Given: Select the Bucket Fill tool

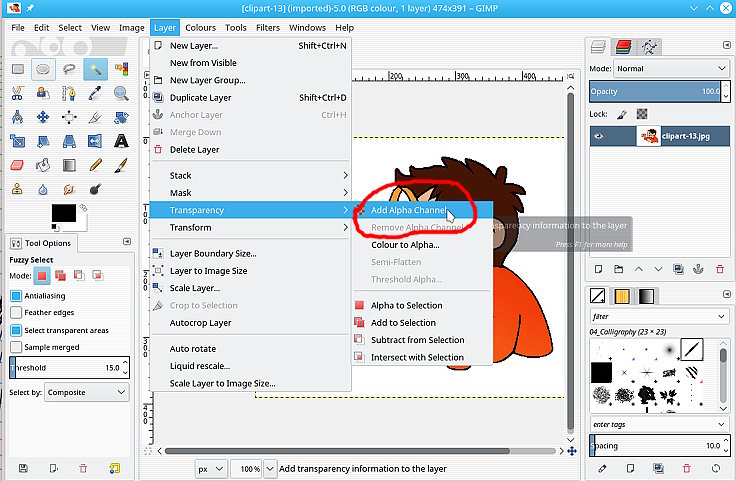Looking at the screenshot, I should point(43,165).
